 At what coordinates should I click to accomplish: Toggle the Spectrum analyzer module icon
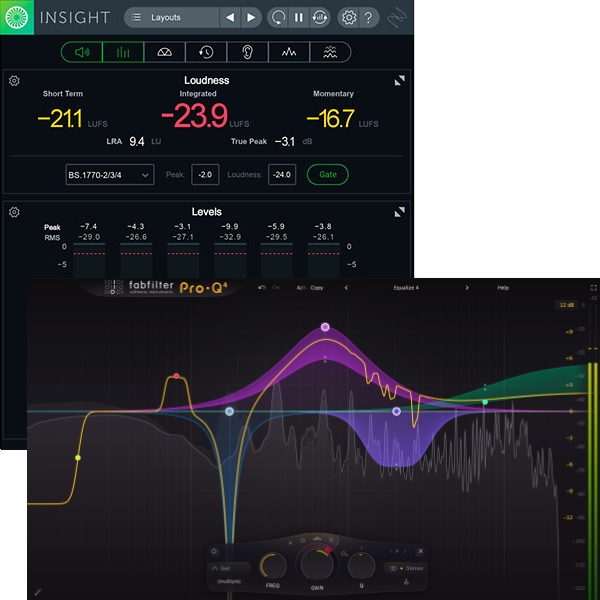(289, 52)
